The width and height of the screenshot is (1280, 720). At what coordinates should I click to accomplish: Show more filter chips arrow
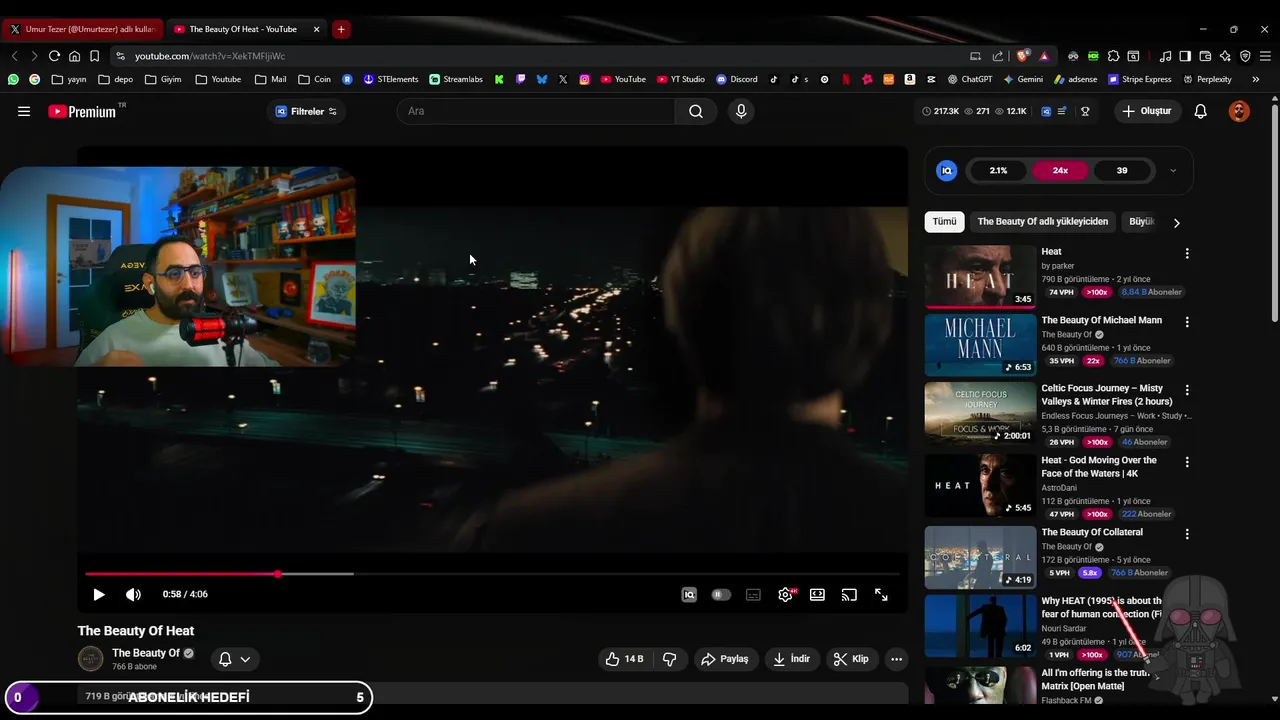(1176, 223)
